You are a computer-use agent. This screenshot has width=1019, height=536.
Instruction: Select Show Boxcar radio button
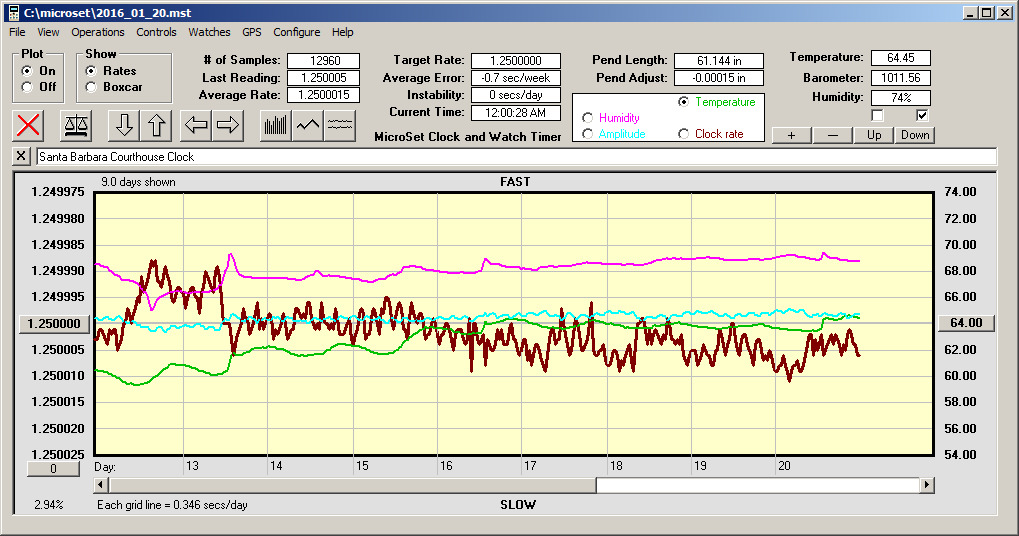(91, 86)
